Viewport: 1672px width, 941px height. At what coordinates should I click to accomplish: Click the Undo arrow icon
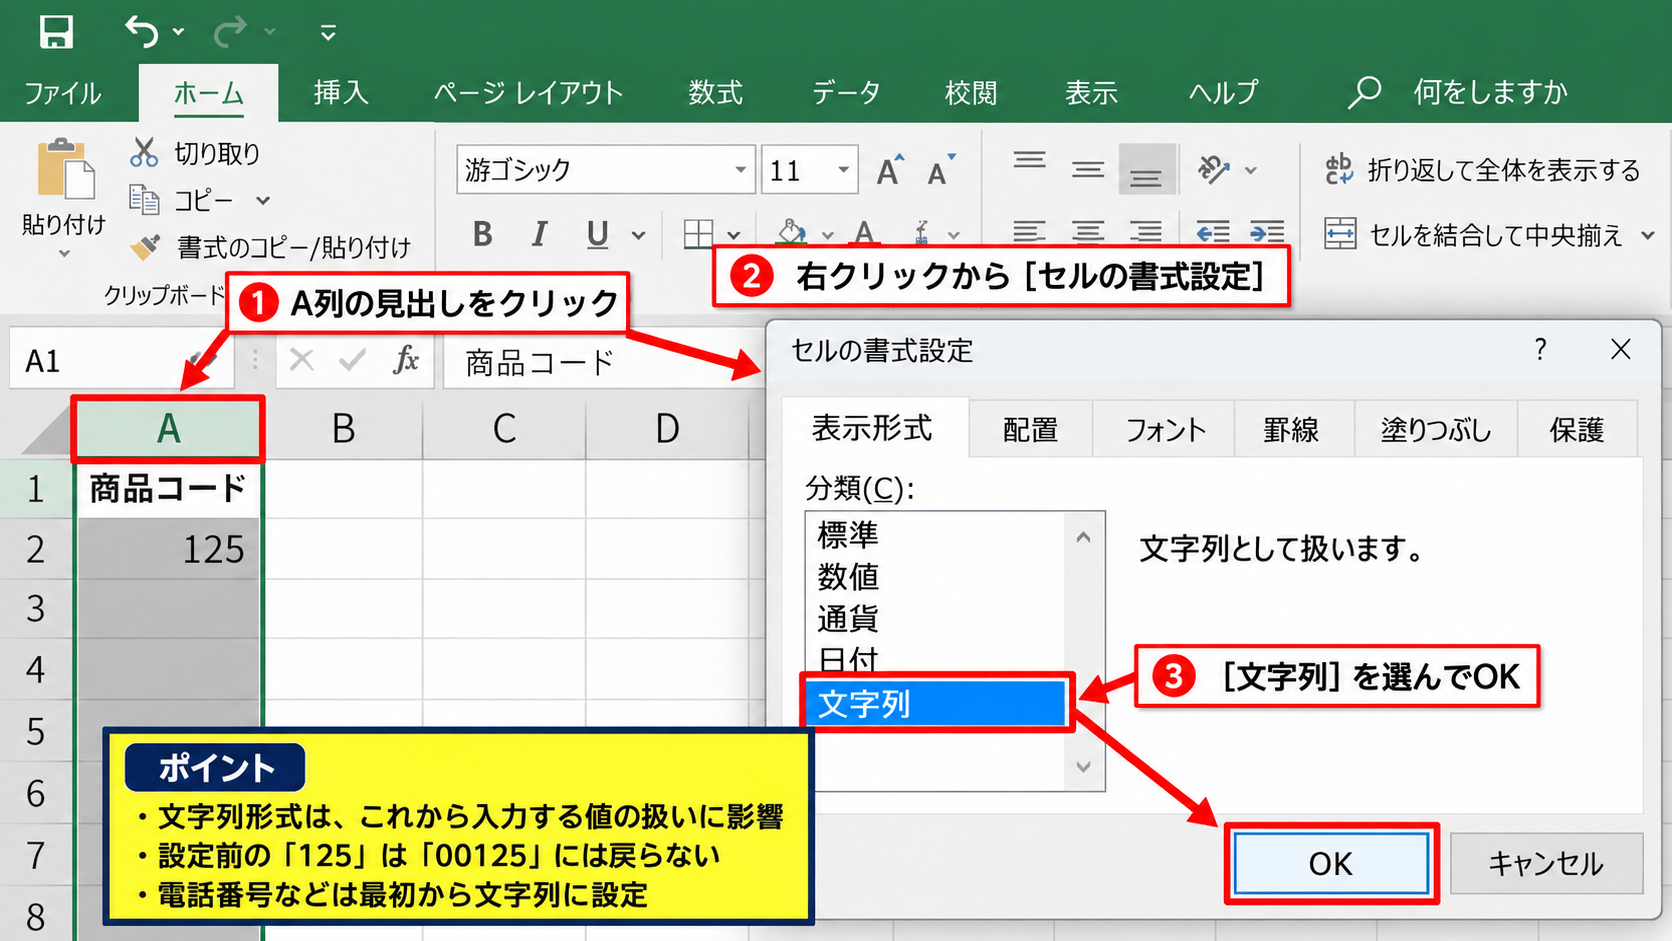pyautogui.click(x=142, y=32)
